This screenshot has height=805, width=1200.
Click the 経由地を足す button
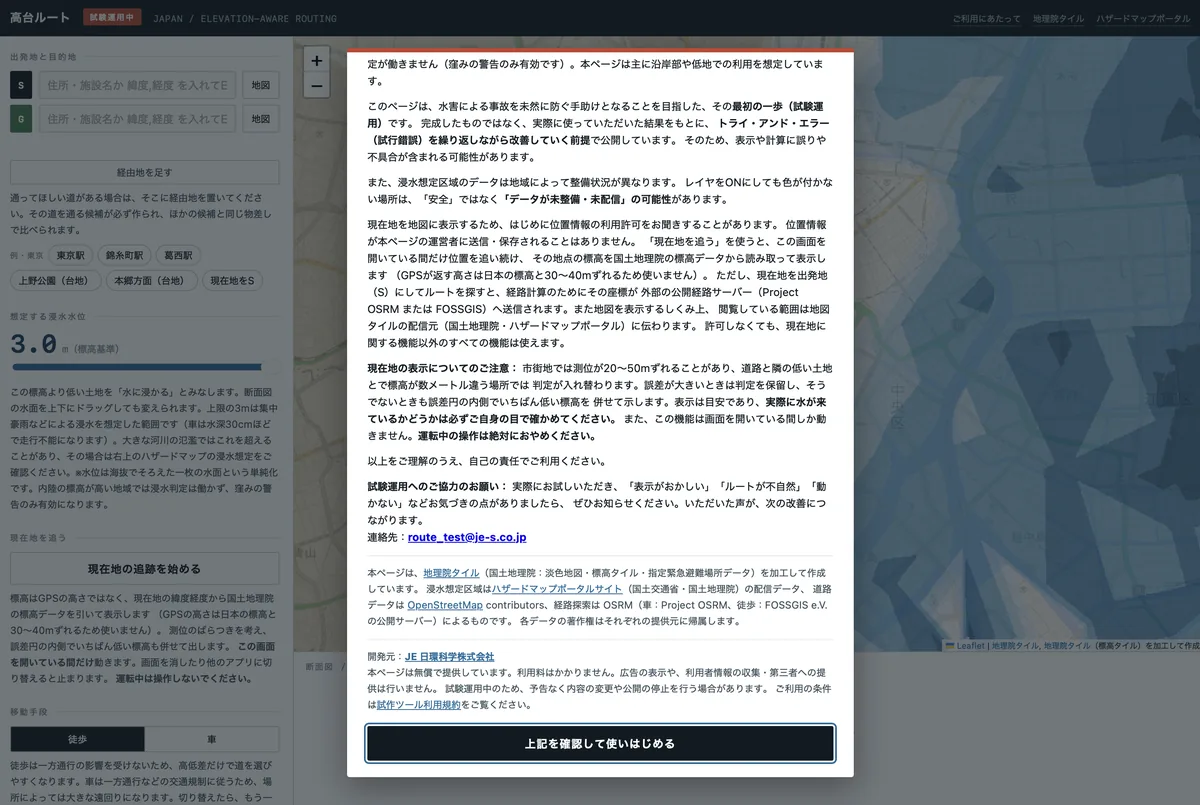(145, 172)
